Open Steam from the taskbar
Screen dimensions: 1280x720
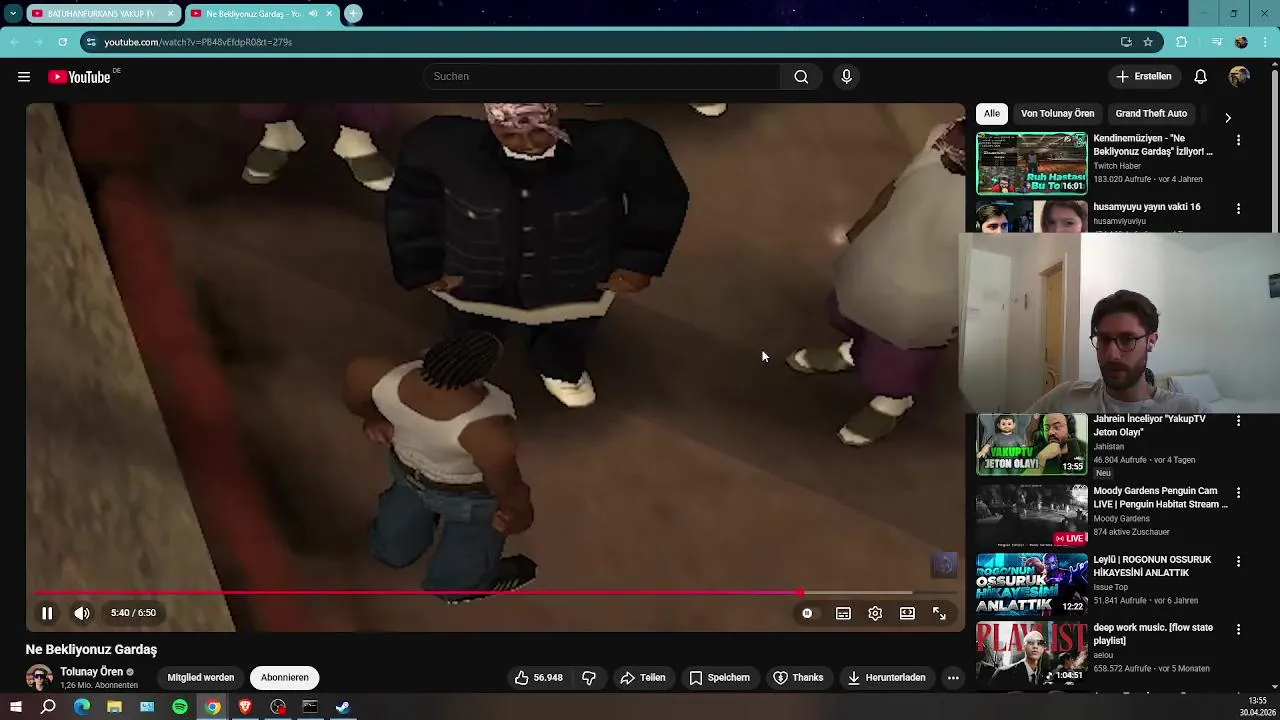point(342,707)
